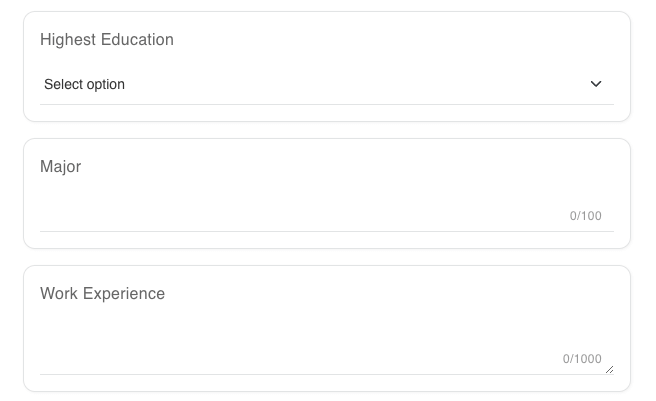Click the 'Work Experience' field label
The image size is (656, 401).
tap(103, 294)
